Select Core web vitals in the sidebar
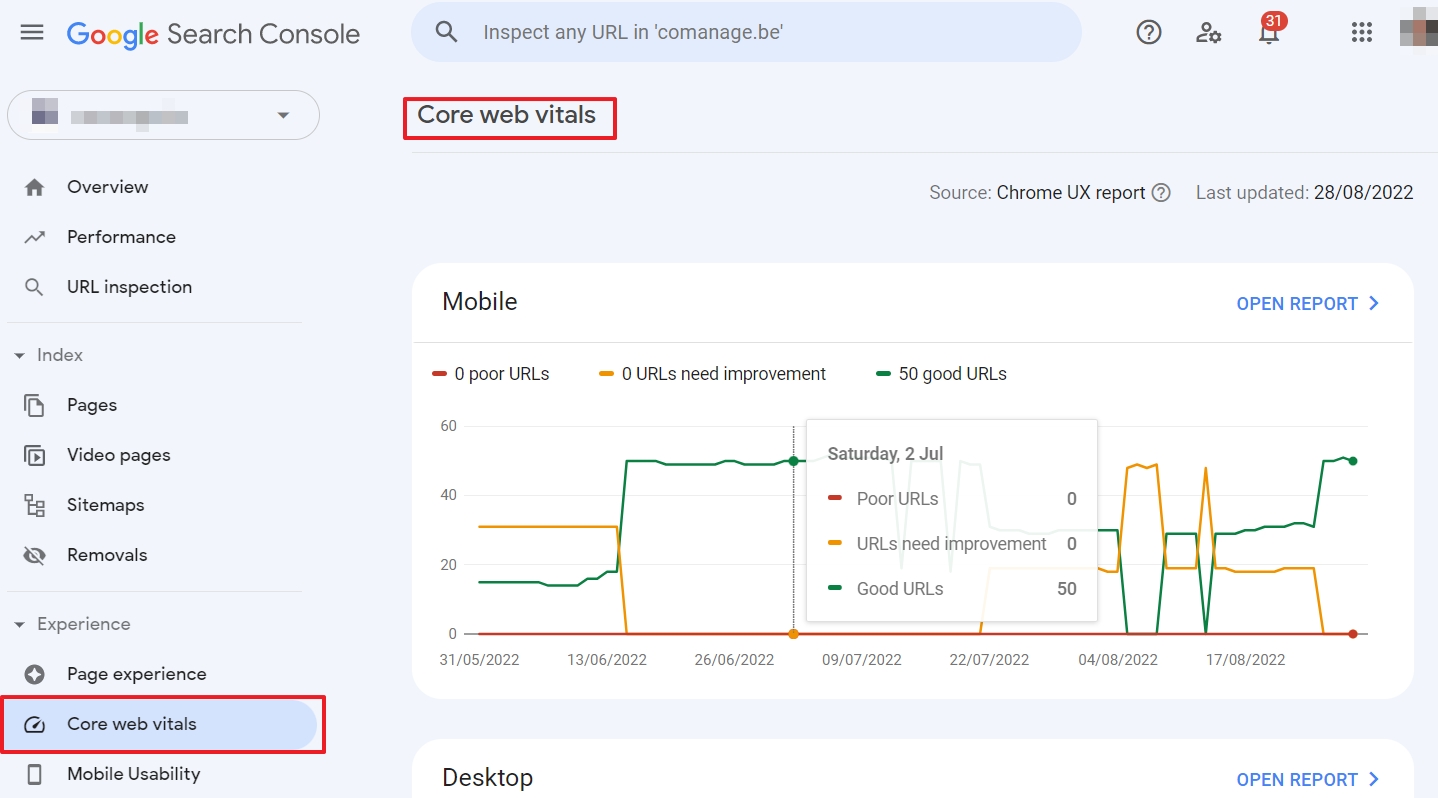 (x=160, y=724)
